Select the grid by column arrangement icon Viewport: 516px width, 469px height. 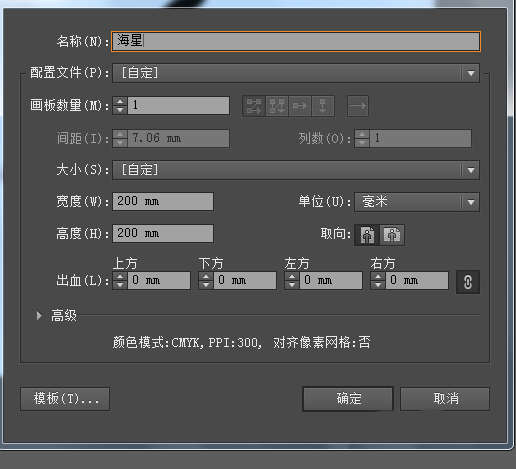click(277, 106)
